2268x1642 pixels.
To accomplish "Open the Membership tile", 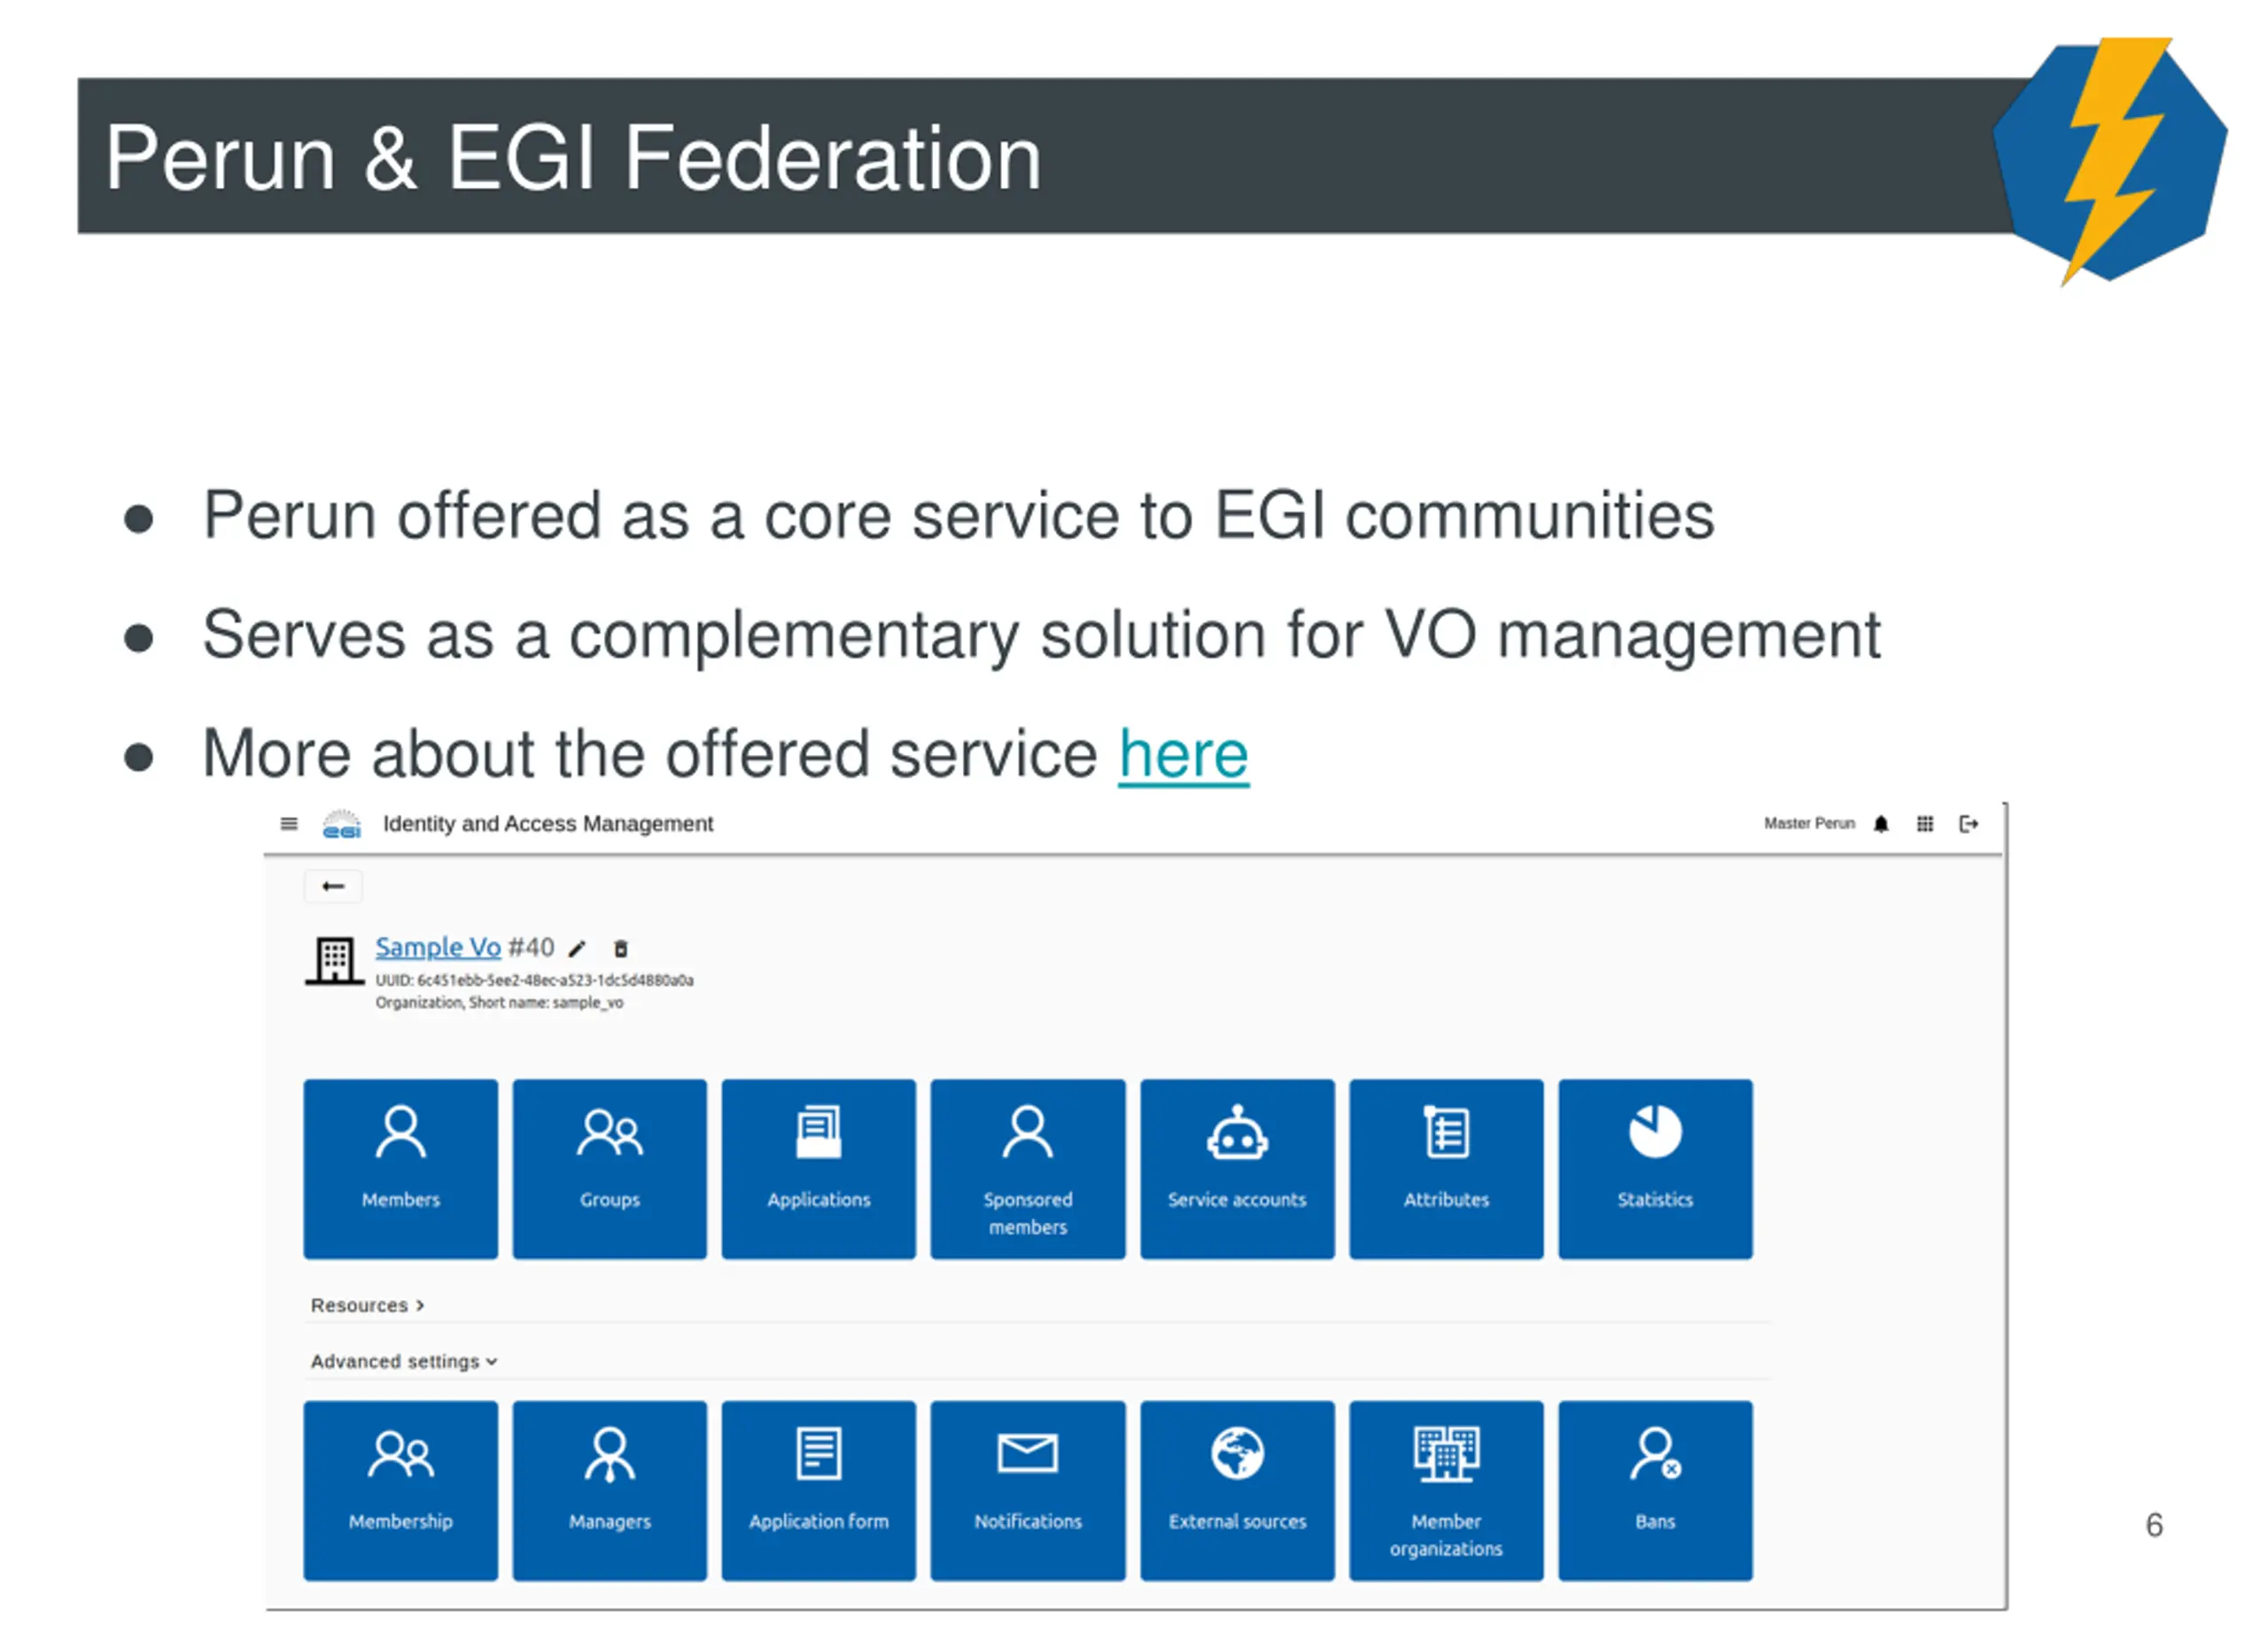I will tap(401, 1491).
